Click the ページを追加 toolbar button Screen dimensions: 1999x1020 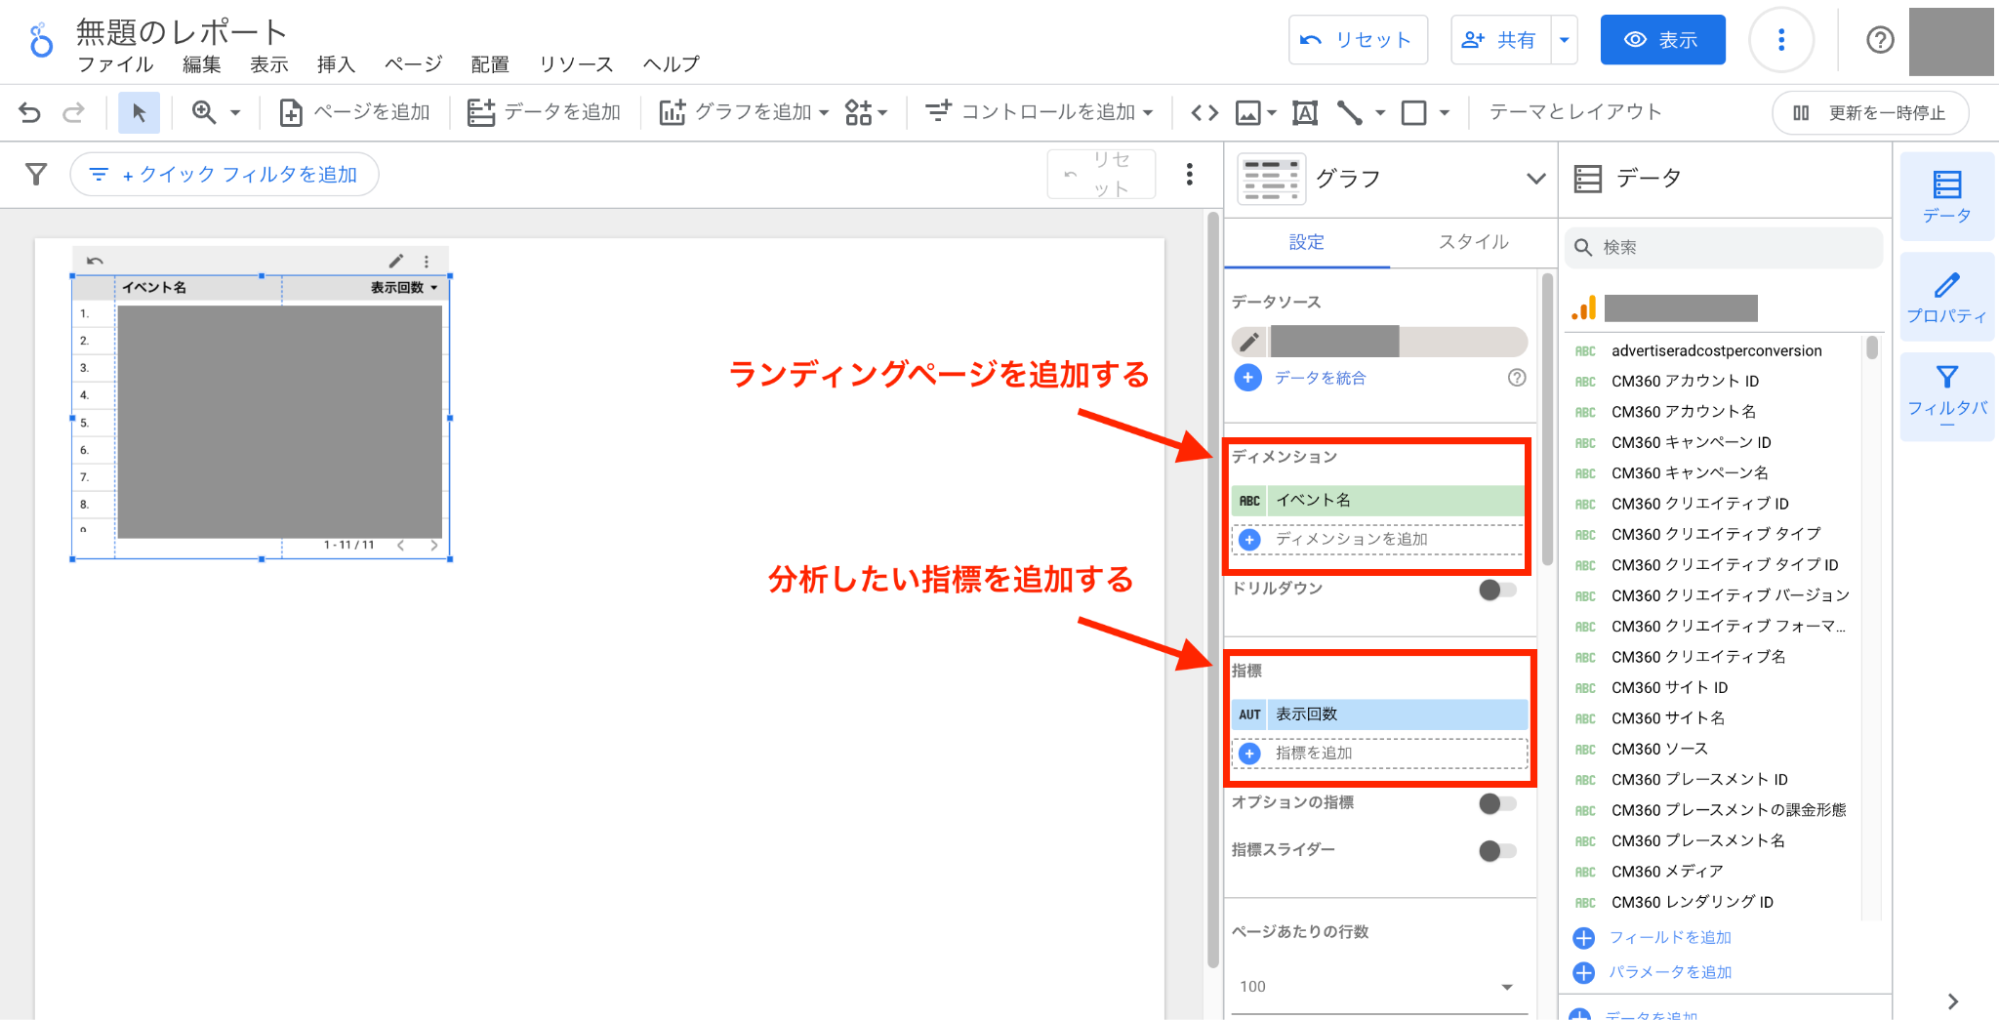[355, 112]
